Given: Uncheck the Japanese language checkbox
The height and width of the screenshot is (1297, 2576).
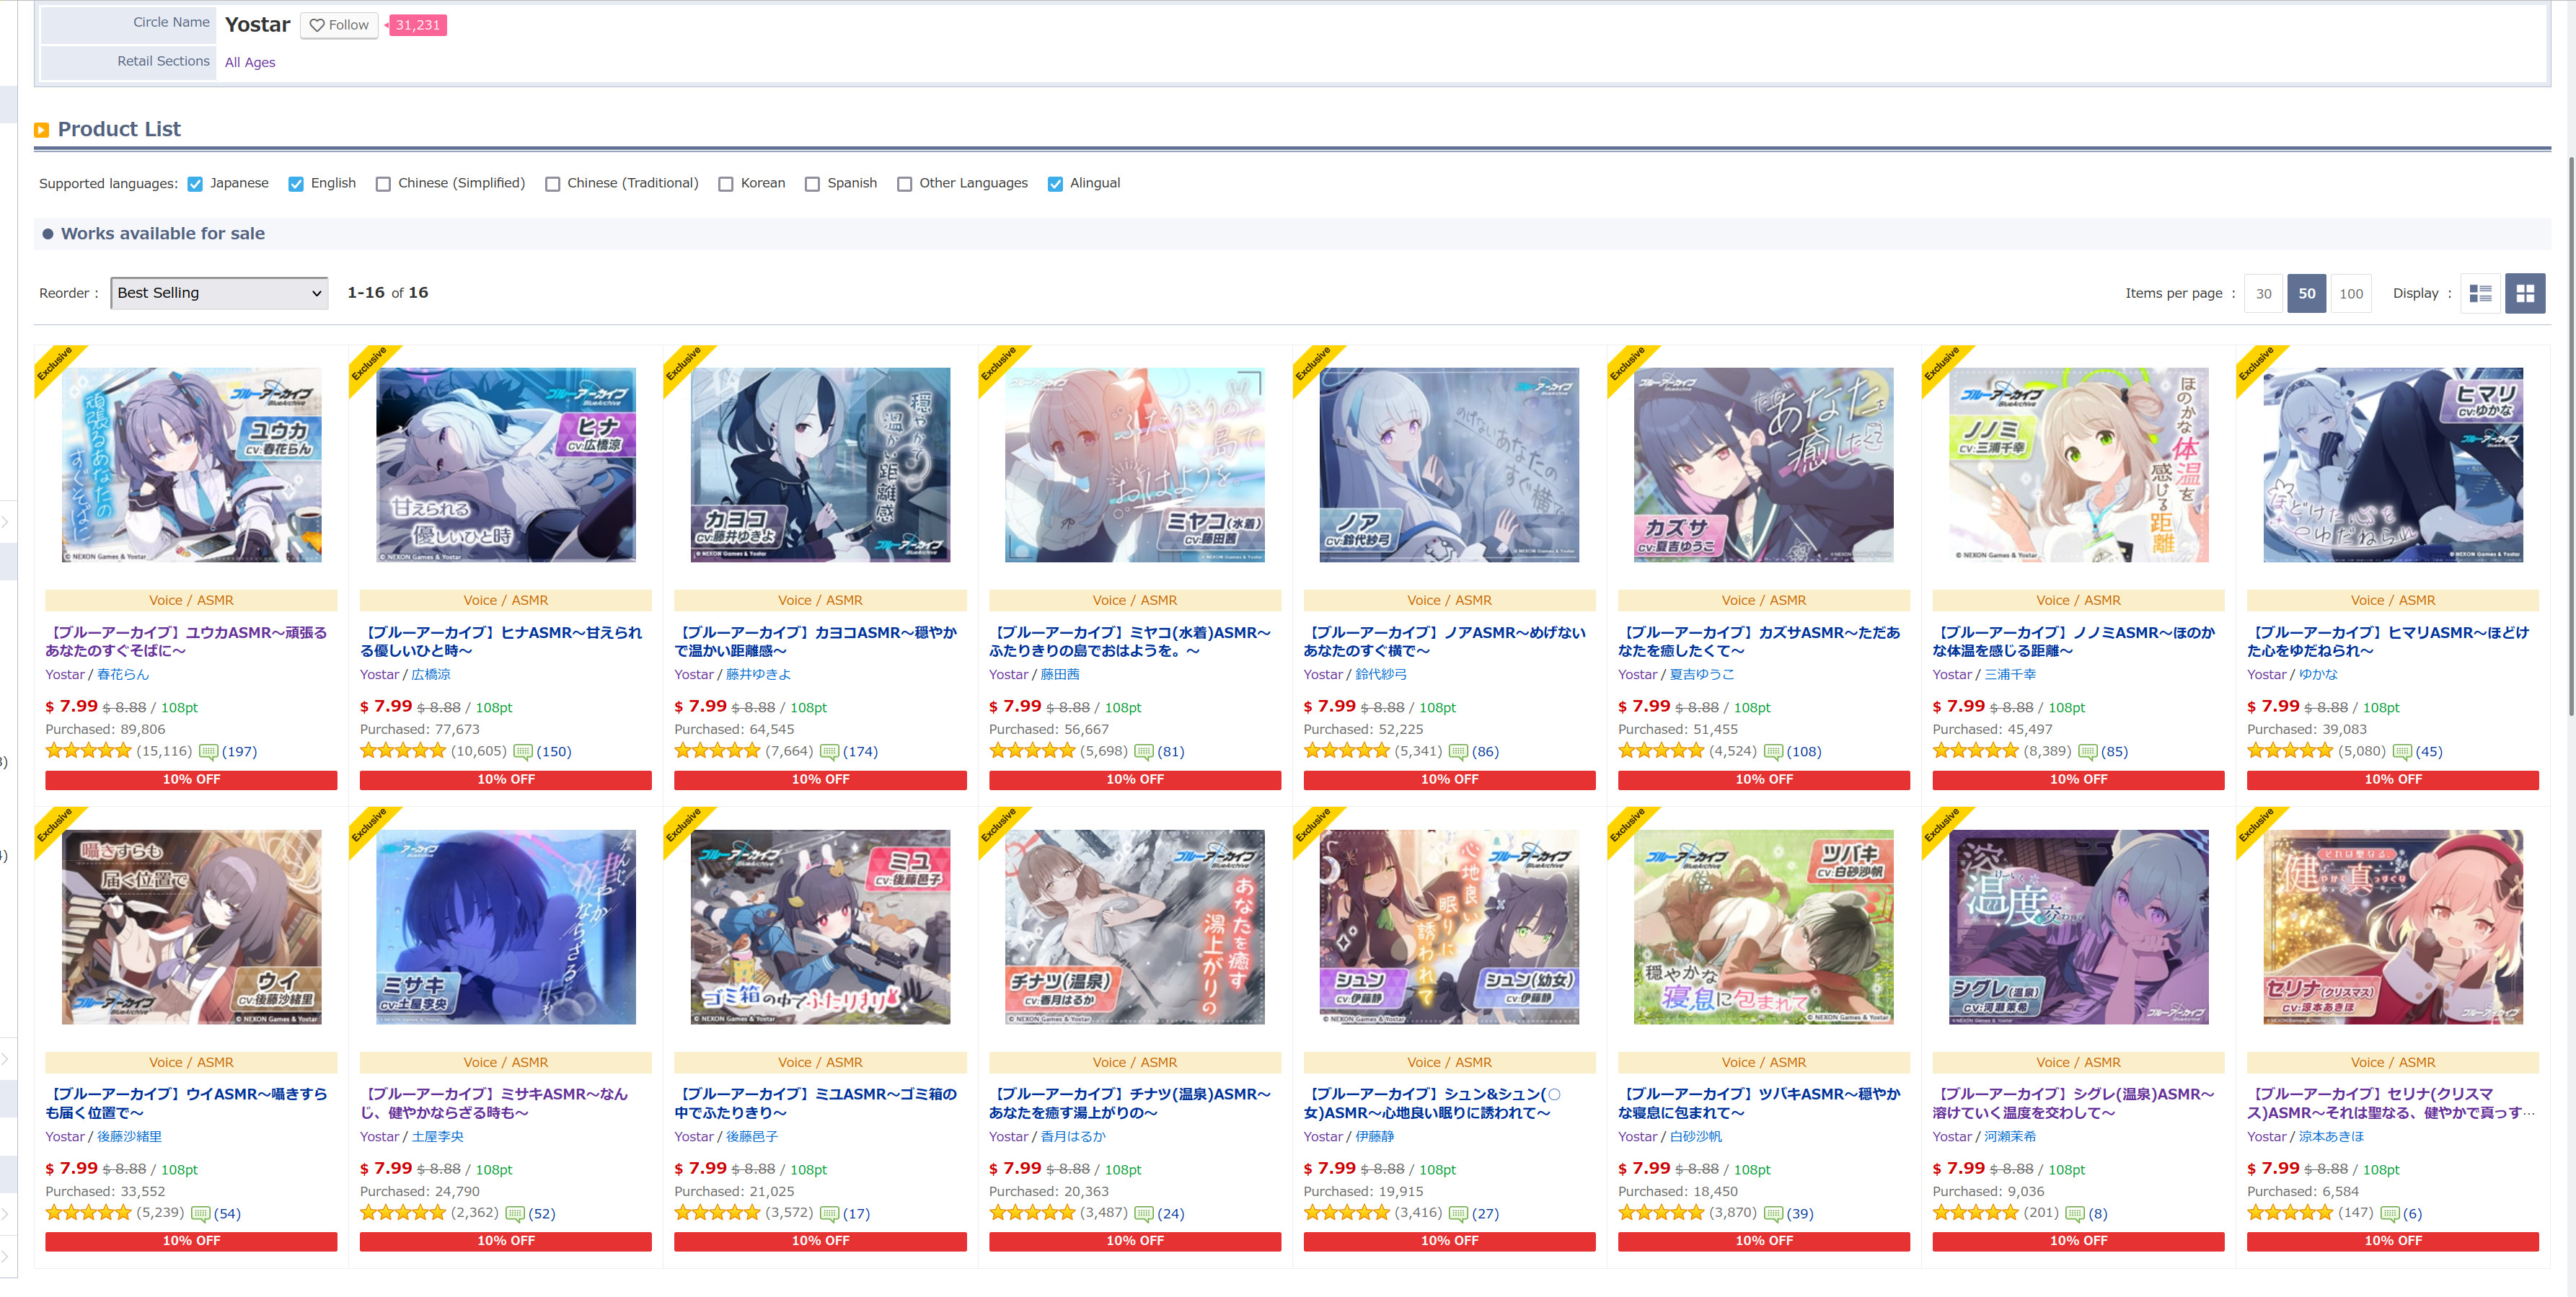Looking at the screenshot, I should pos(195,184).
